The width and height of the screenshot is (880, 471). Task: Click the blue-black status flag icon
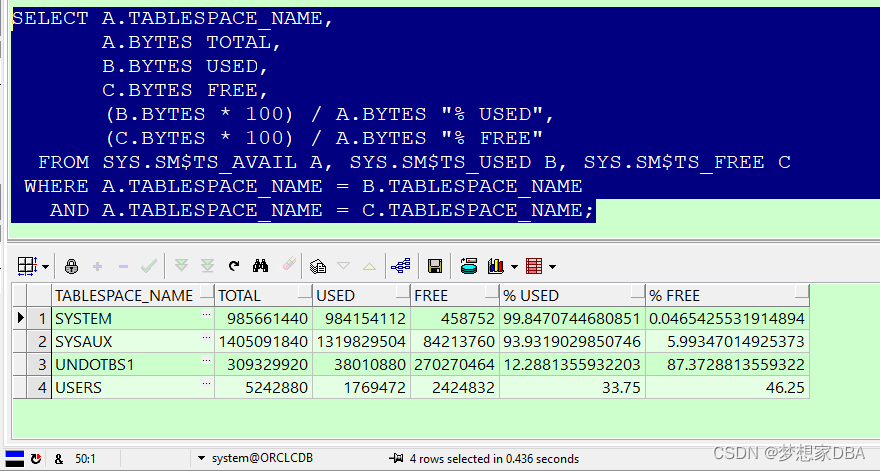(14, 458)
